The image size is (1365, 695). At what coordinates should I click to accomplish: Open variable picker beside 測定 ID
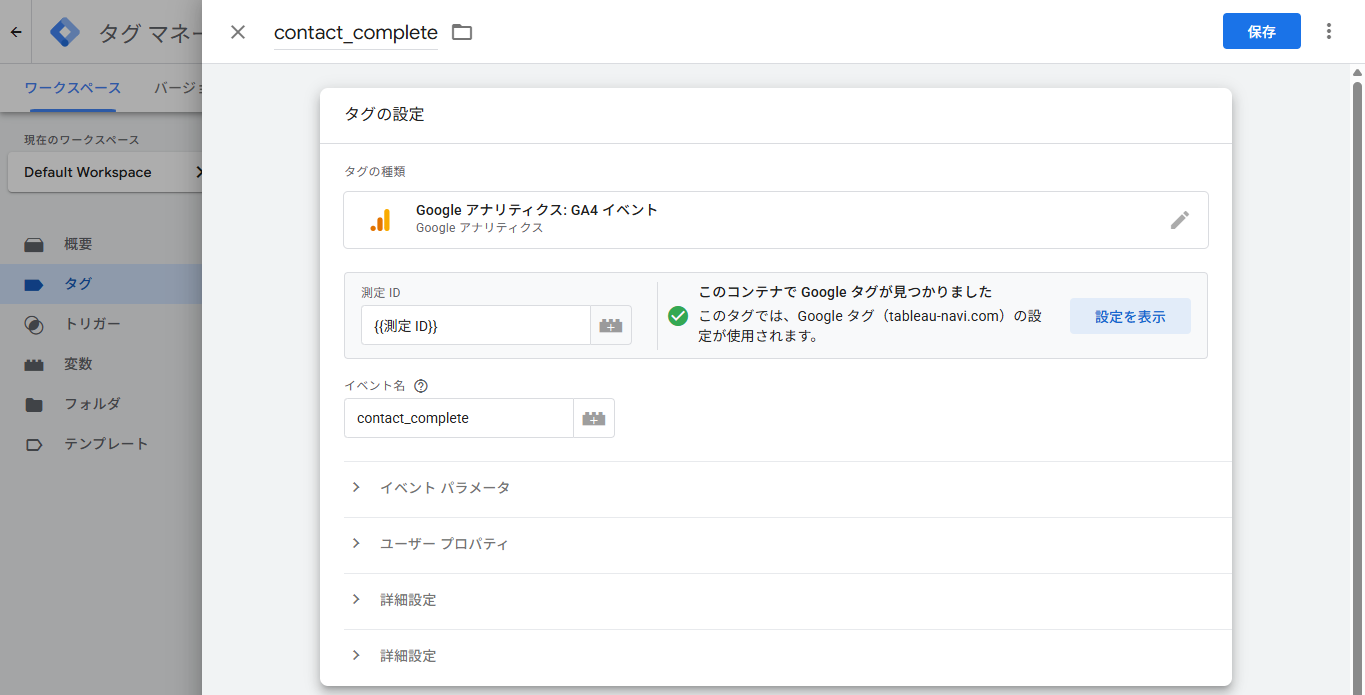(x=611, y=325)
